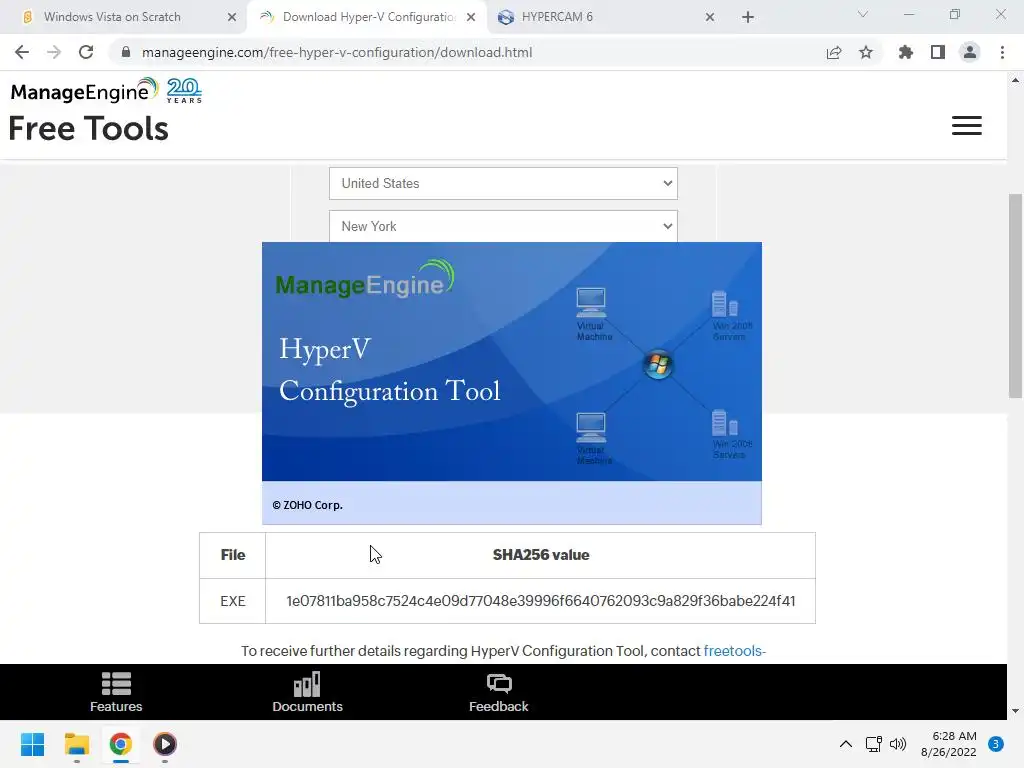Click the Chrome taskbar icon

coord(121,744)
